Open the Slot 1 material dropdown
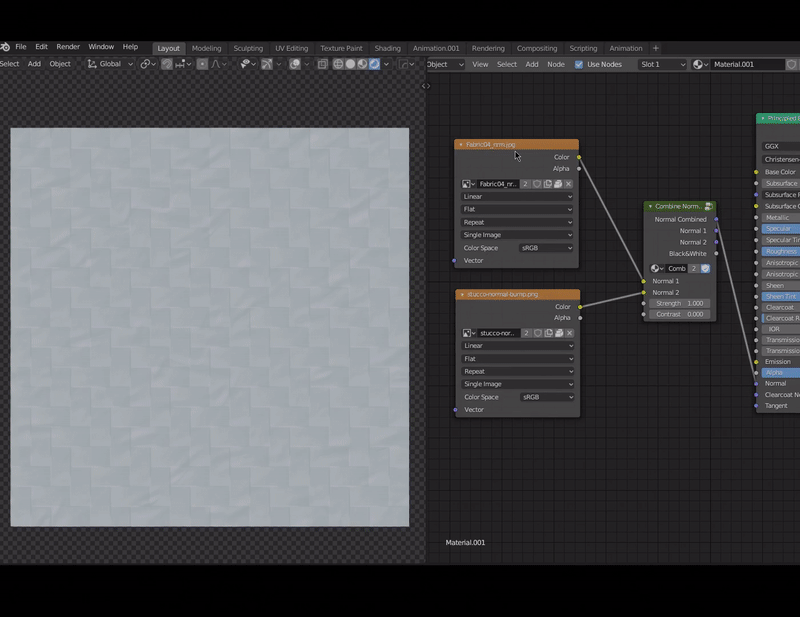 click(662, 65)
